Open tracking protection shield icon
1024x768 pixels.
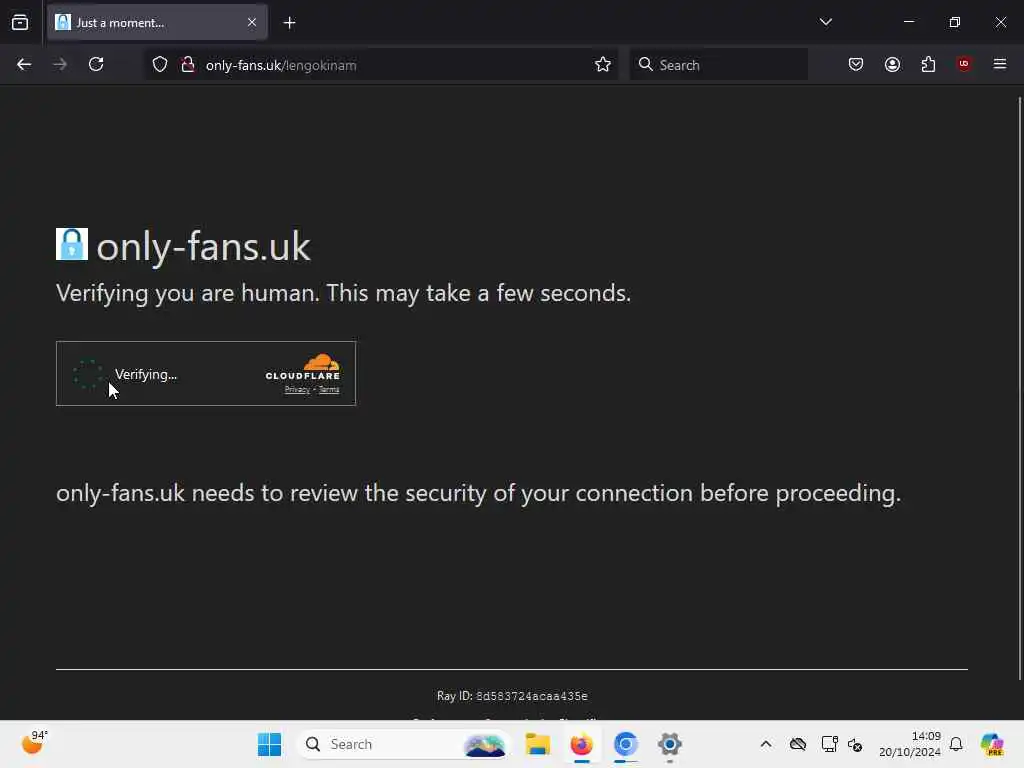[x=160, y=65]
